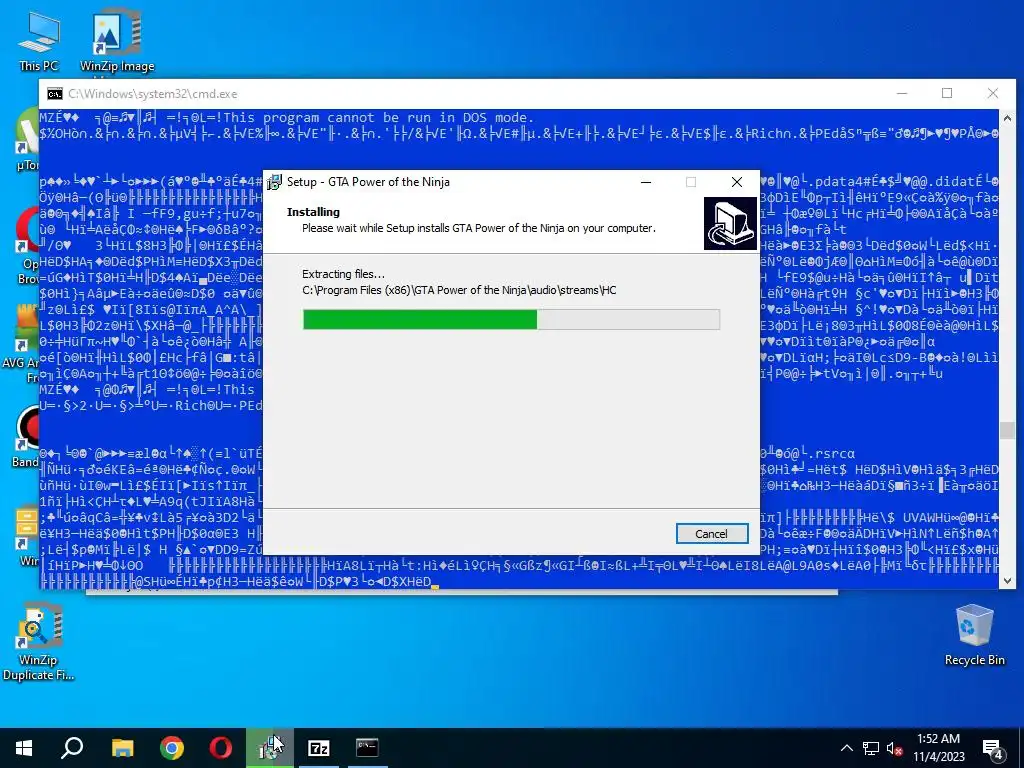Select the Recycle Bin desktop icon

click(974, 635)
